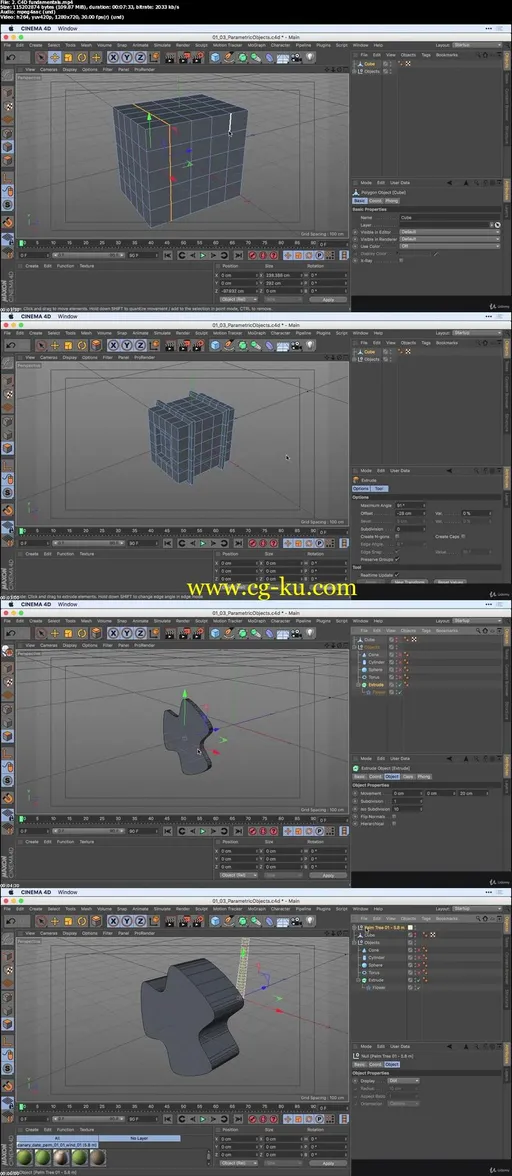The width and height of the screenshot is (512, 1176).
Task: Switch to Polygons mode in Extrude tool options frame
Action: coord(7,448)
